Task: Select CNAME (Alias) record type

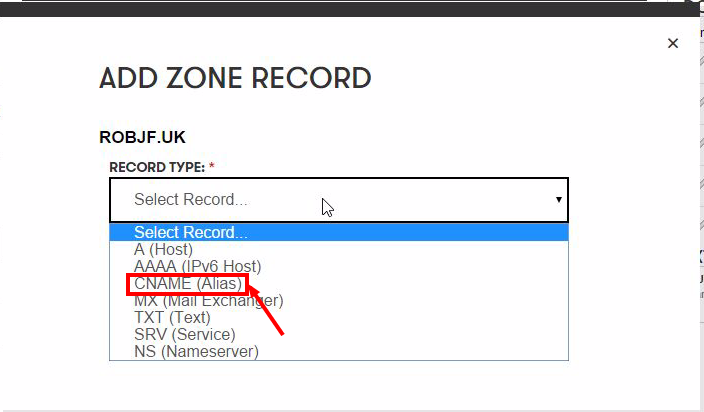Action: click(187, 284)
